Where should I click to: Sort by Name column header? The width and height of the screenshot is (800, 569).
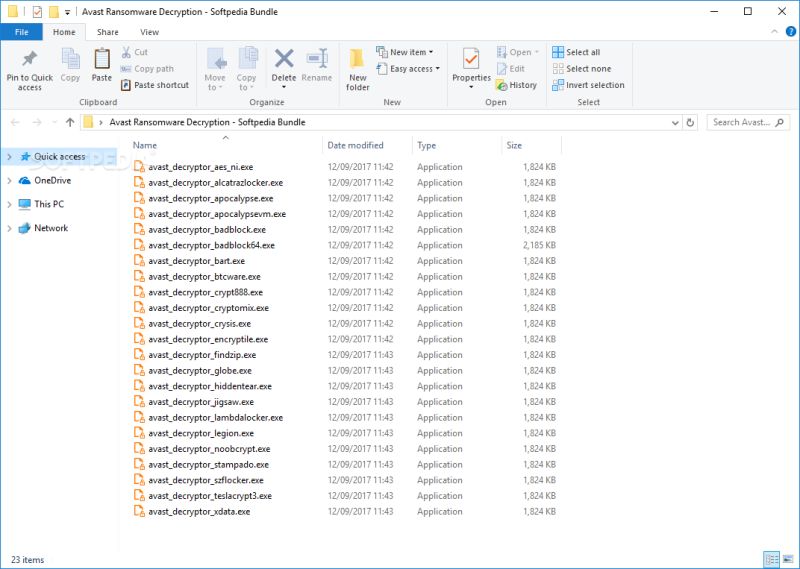pos(225,145)
